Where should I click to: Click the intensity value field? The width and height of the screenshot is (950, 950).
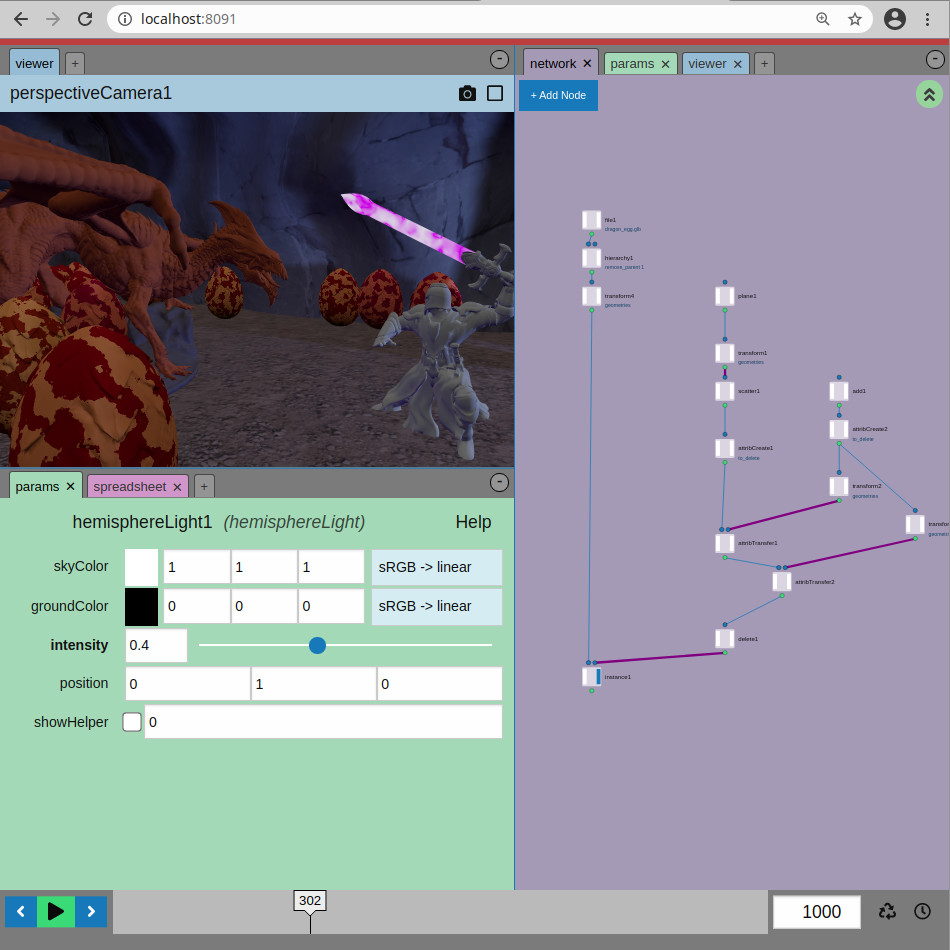(x=156, y=645)
